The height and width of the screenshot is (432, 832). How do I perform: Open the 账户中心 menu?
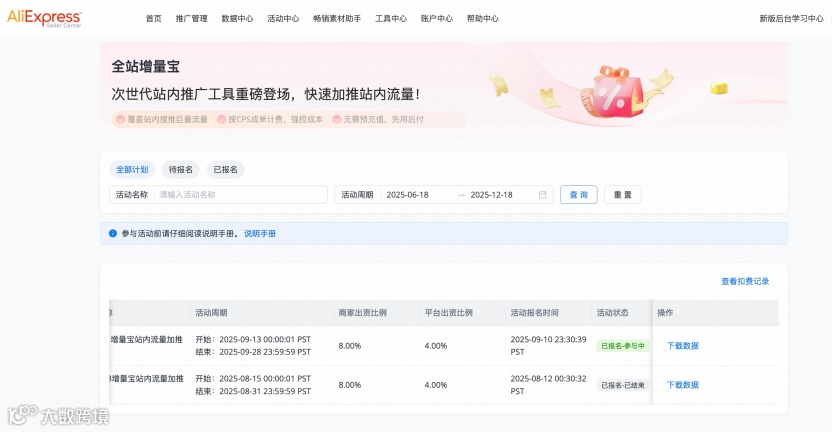pos(437,19)
